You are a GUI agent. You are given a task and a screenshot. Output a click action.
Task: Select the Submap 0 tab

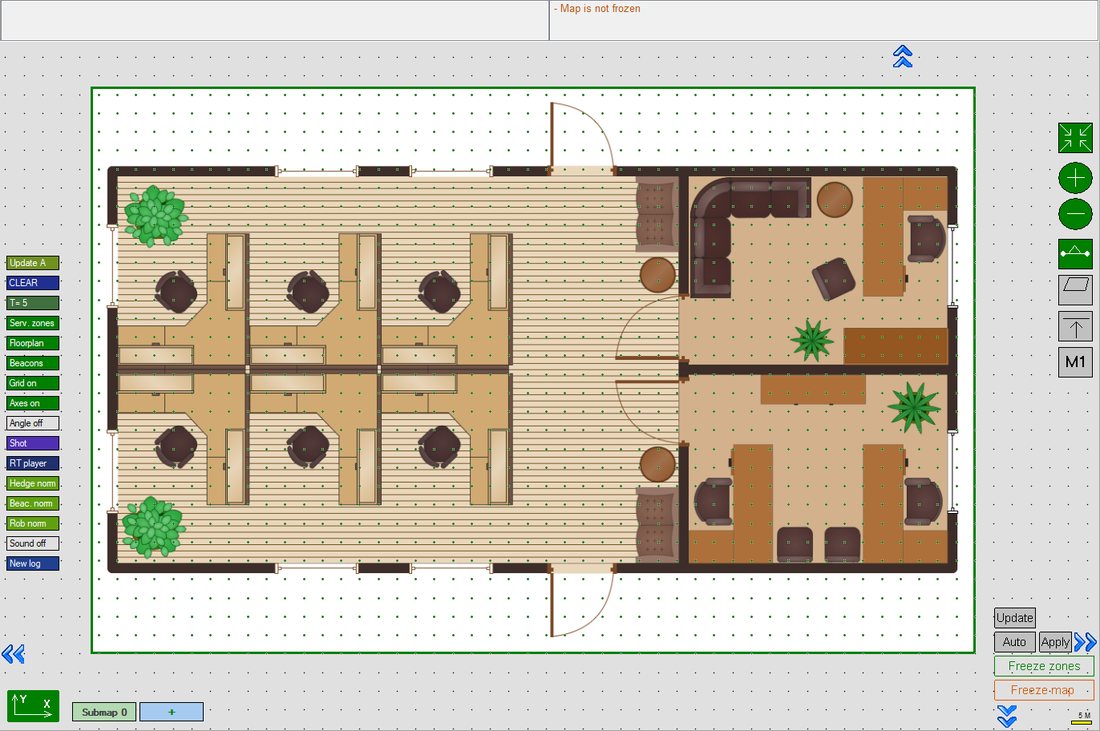(104, 712)
